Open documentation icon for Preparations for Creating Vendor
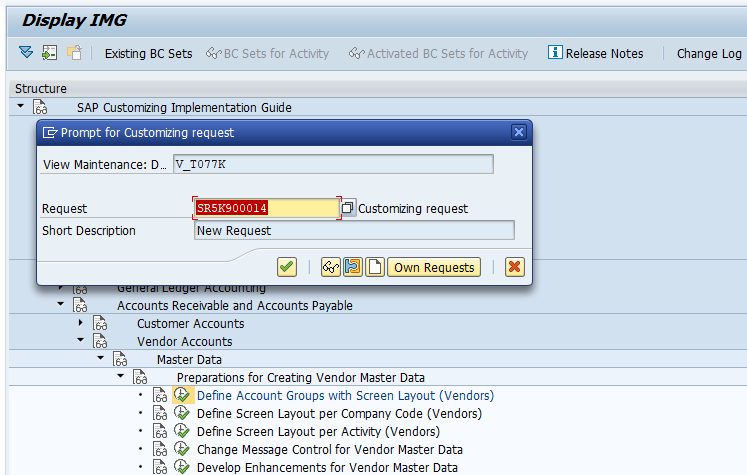The width and height of the screenshot is (747, 475). coord(140,378)
